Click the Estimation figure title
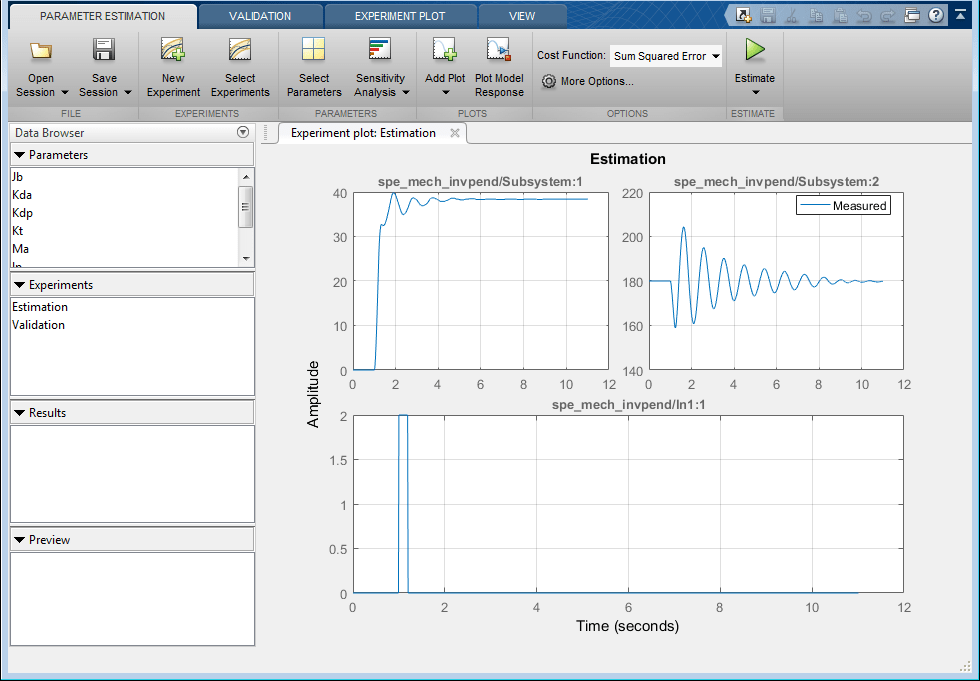The image size is (980, 681). (628, 159)
